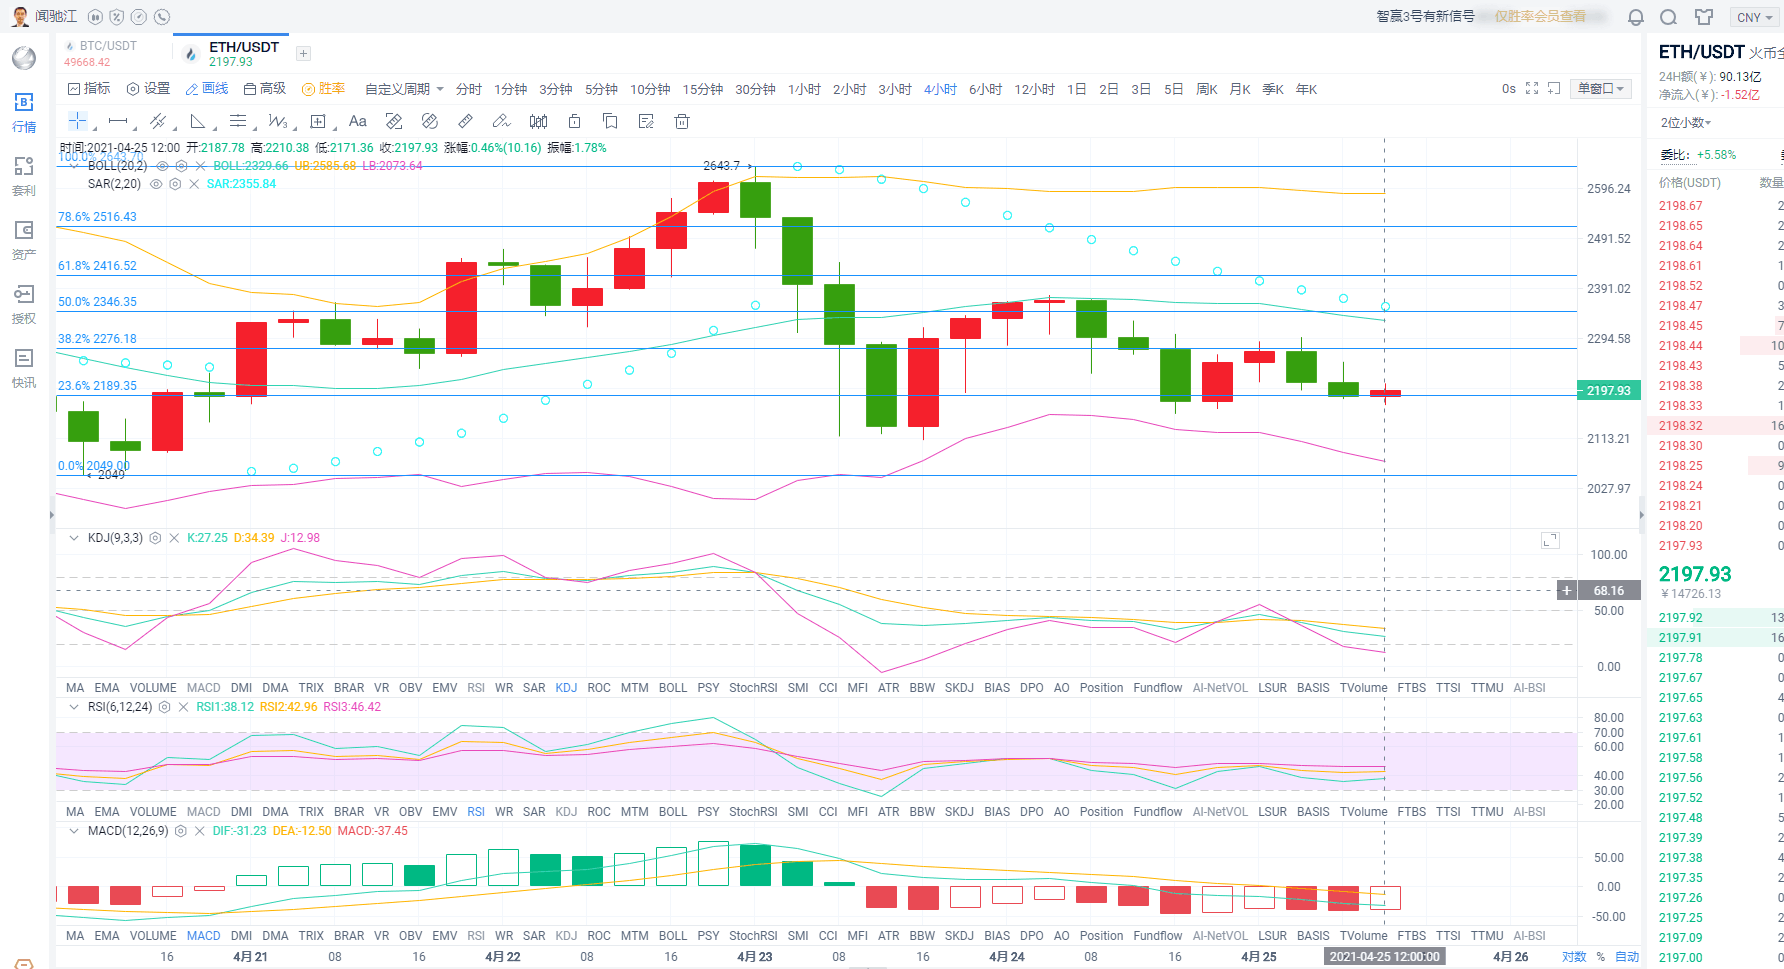The image size is (1784, 969).
Task: Toggle percent scale mode
Action: (1600, 957)
